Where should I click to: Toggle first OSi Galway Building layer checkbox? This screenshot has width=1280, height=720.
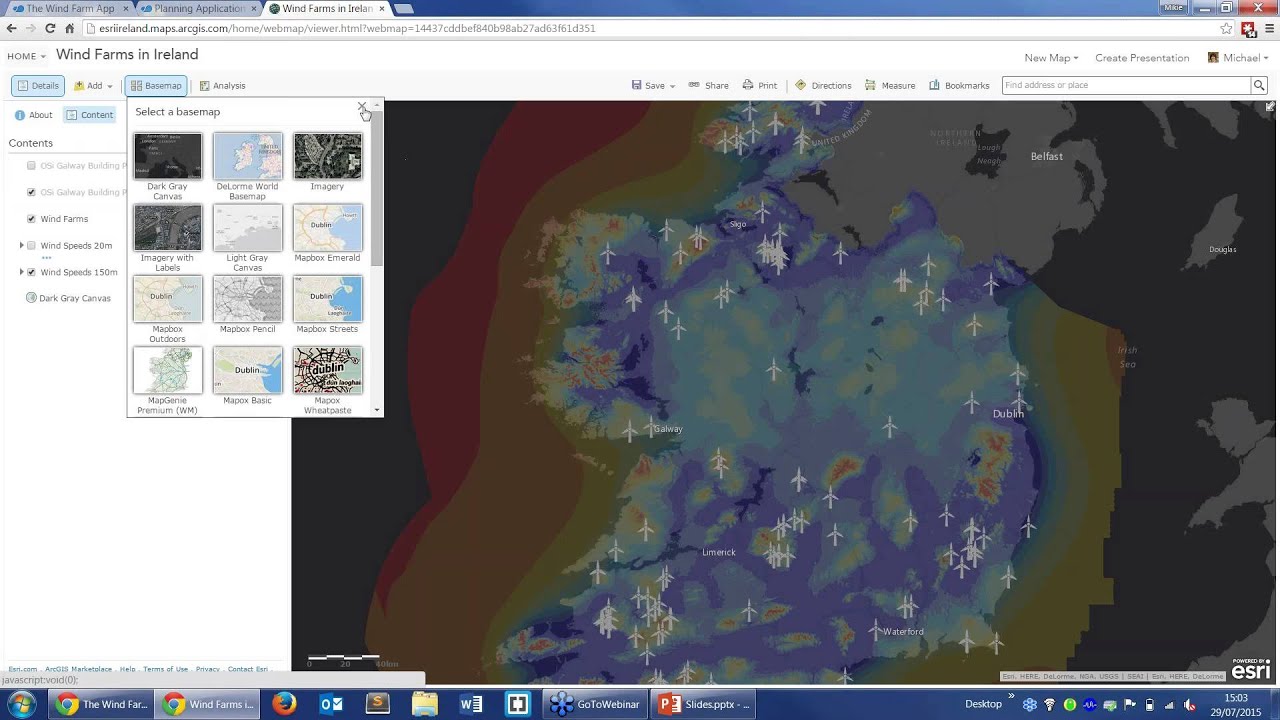click(x=31, y=166)
